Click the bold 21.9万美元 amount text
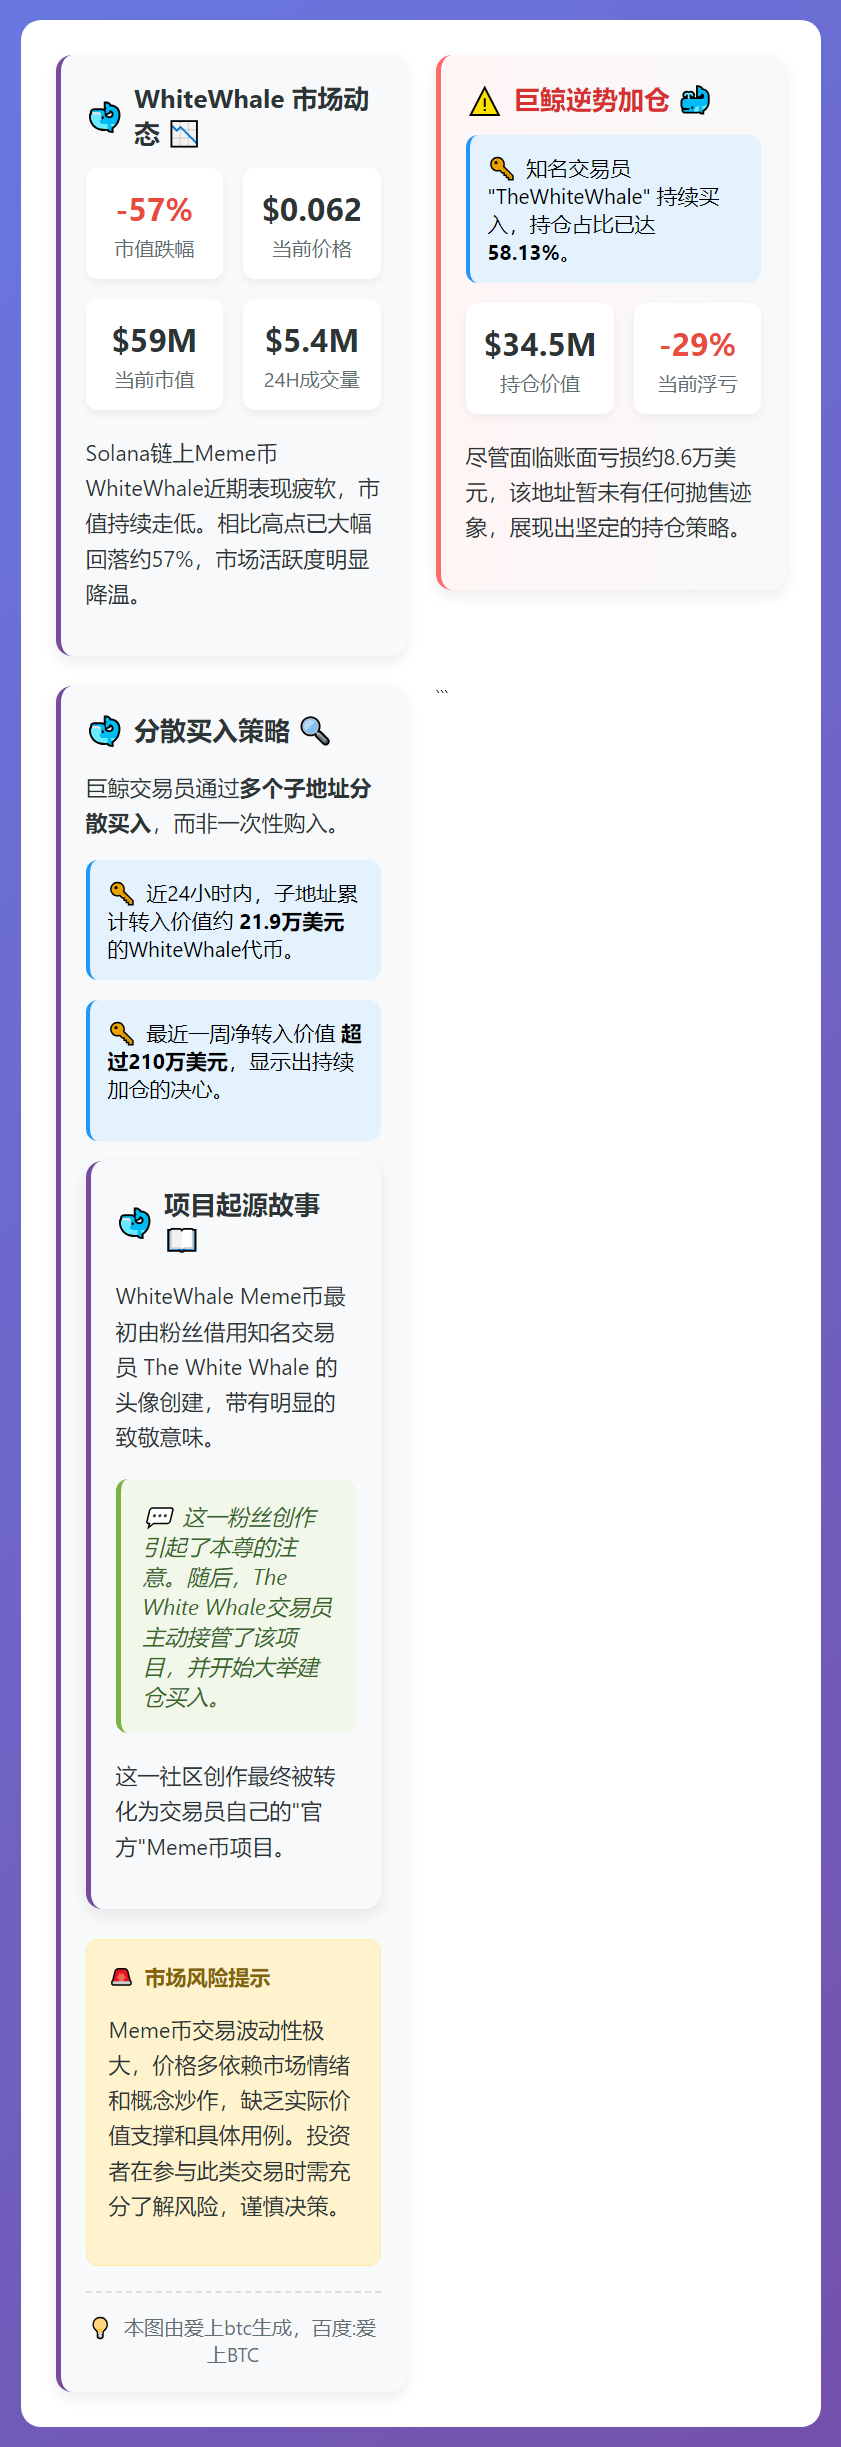Viewport: 841px width, 2447px height. point(291,921)
